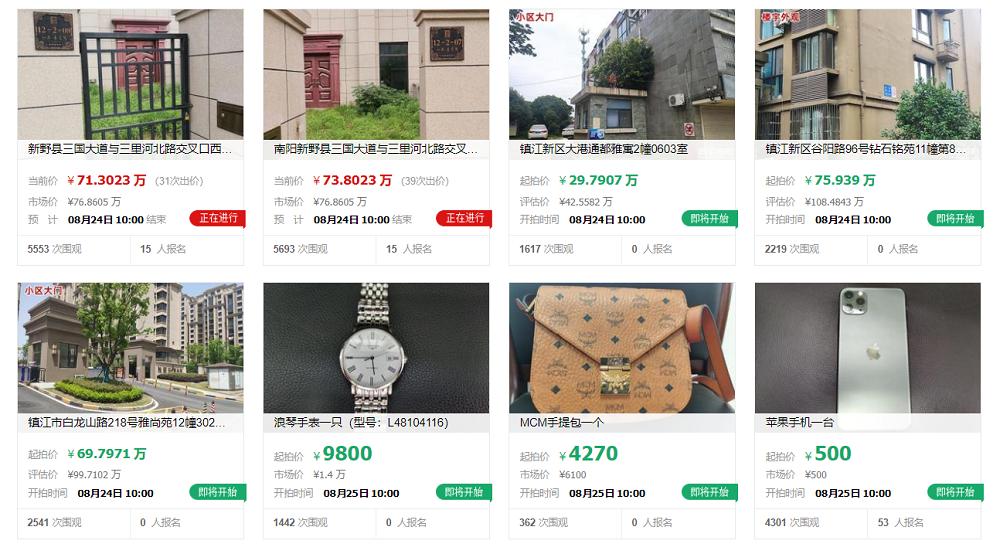Click the 5693 次围观 view count
This screenshot has height=554, width=1000.
[x=300, y=249]
